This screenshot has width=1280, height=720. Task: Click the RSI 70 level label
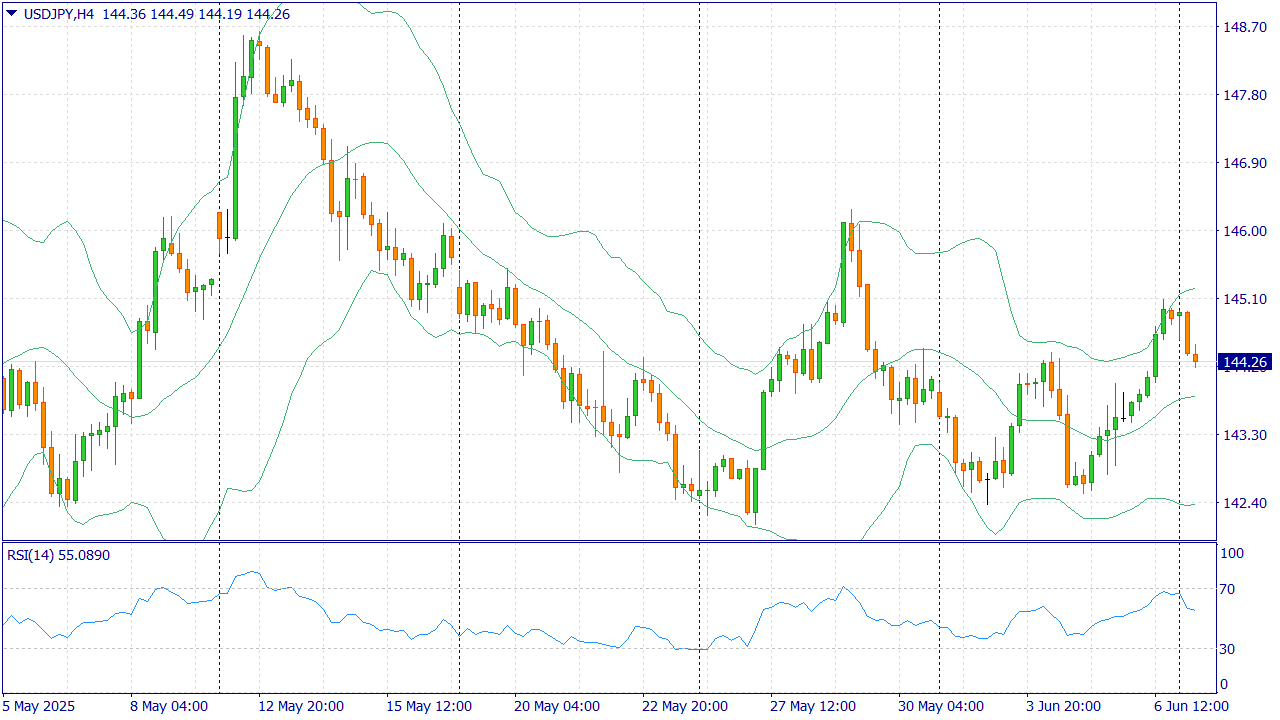tap(1229, 589)
